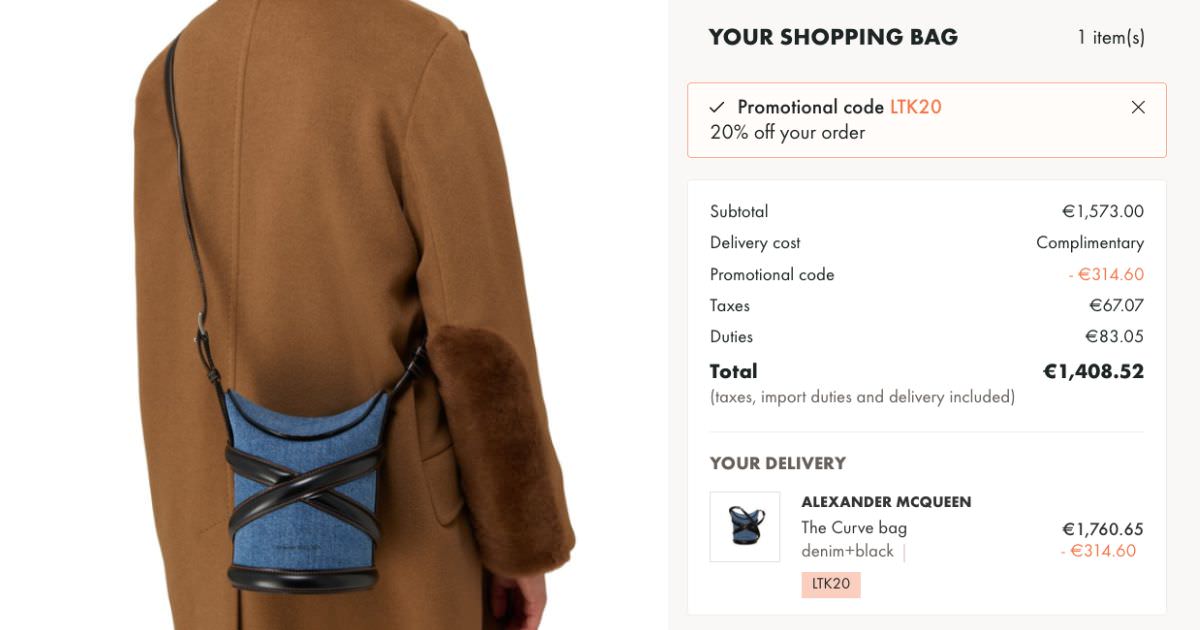Open The Curve bag product title

[854, 528]
